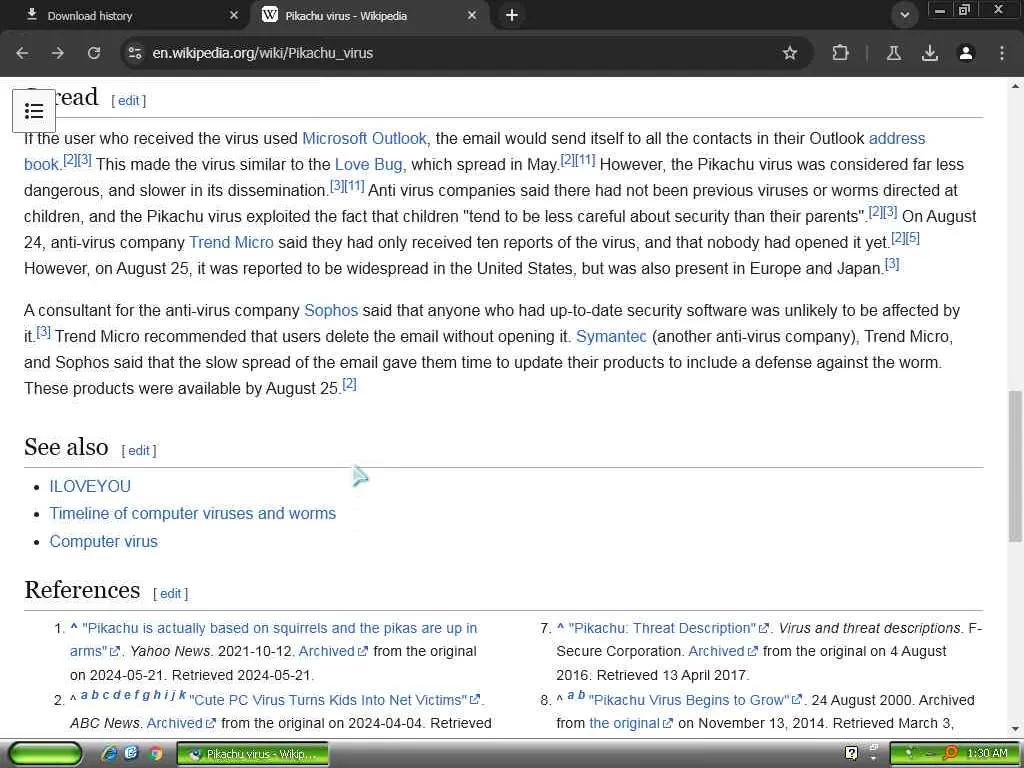Open the Sophos link
Viewport: 1024px width, 768px height.
tap(331, 310)
